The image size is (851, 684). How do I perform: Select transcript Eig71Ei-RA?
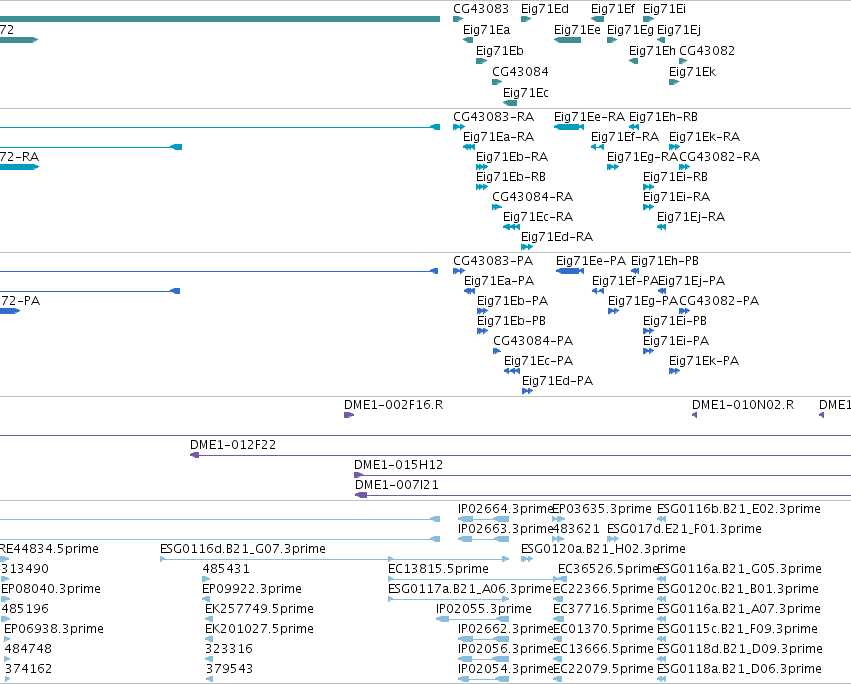[x=676, y=197]
